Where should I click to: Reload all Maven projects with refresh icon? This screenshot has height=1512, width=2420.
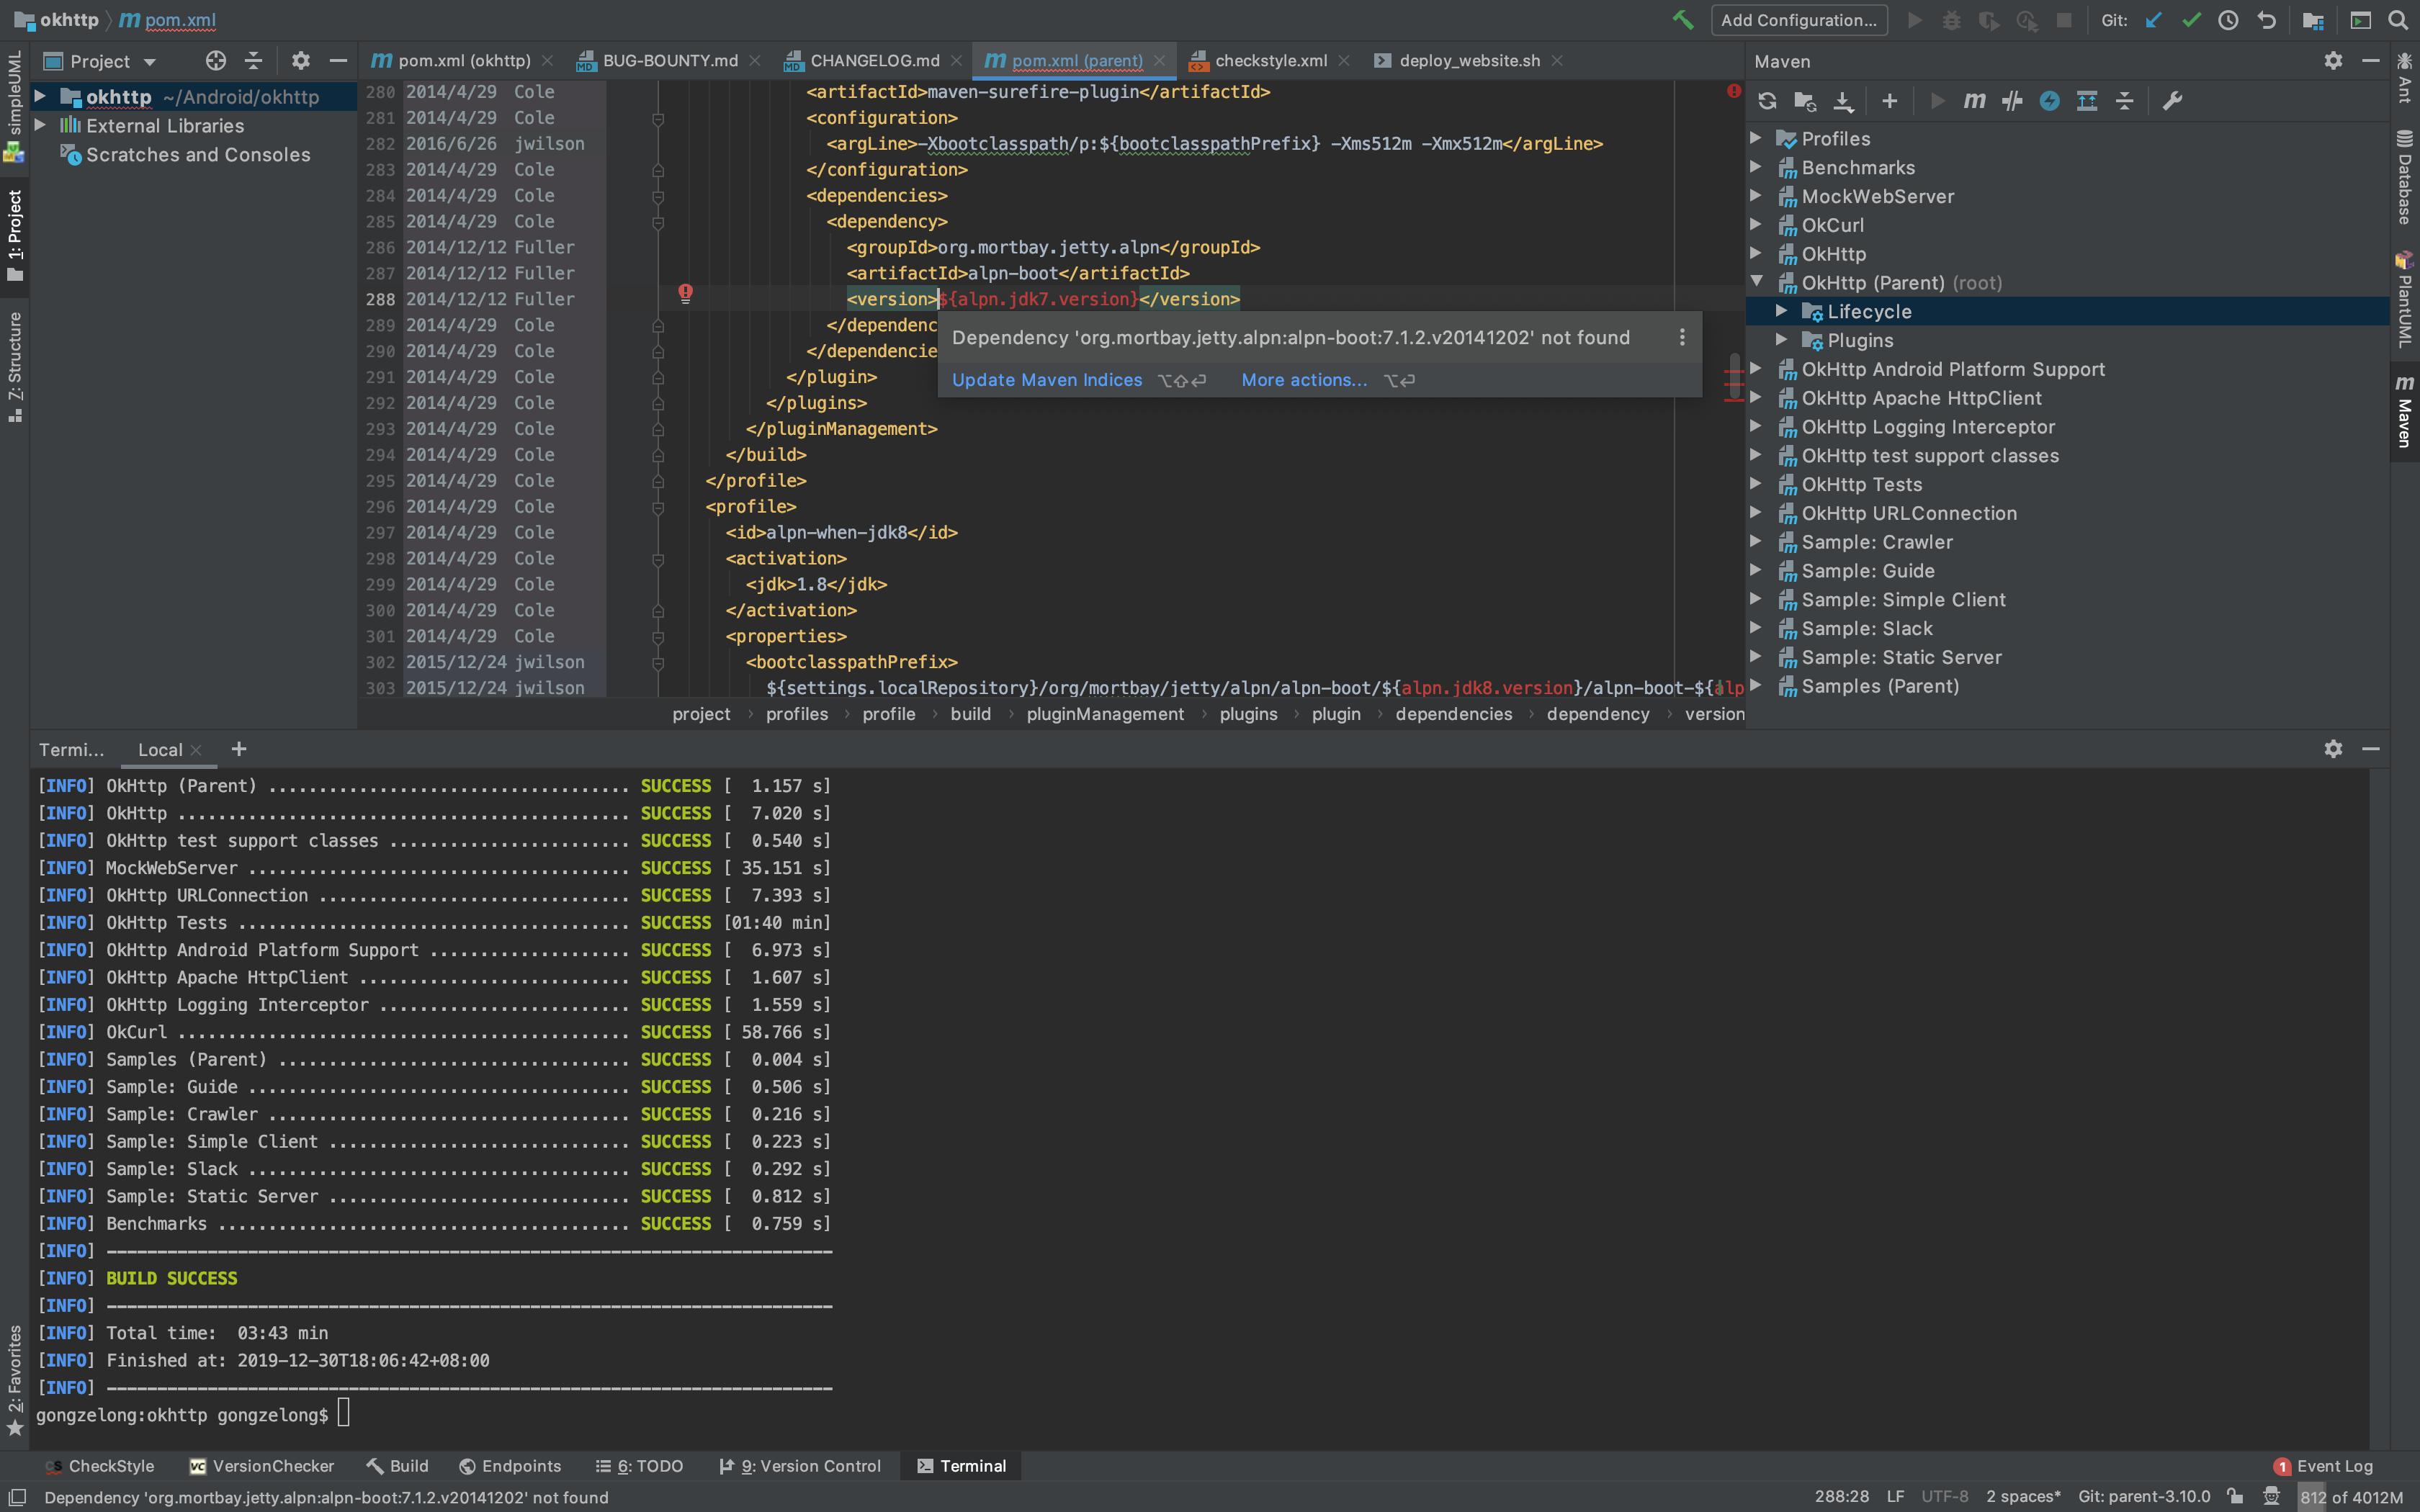1766,100
